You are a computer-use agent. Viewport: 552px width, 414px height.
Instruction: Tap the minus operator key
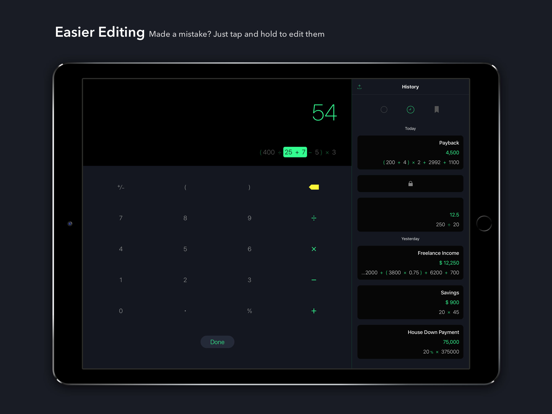[314, 280]
